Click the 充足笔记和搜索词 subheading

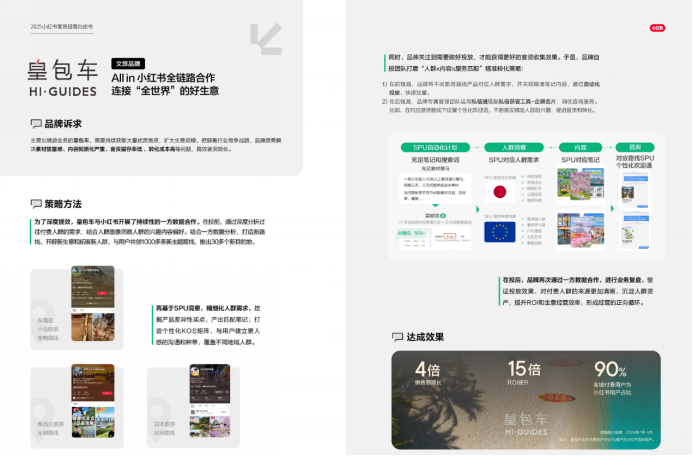point(435,160)
